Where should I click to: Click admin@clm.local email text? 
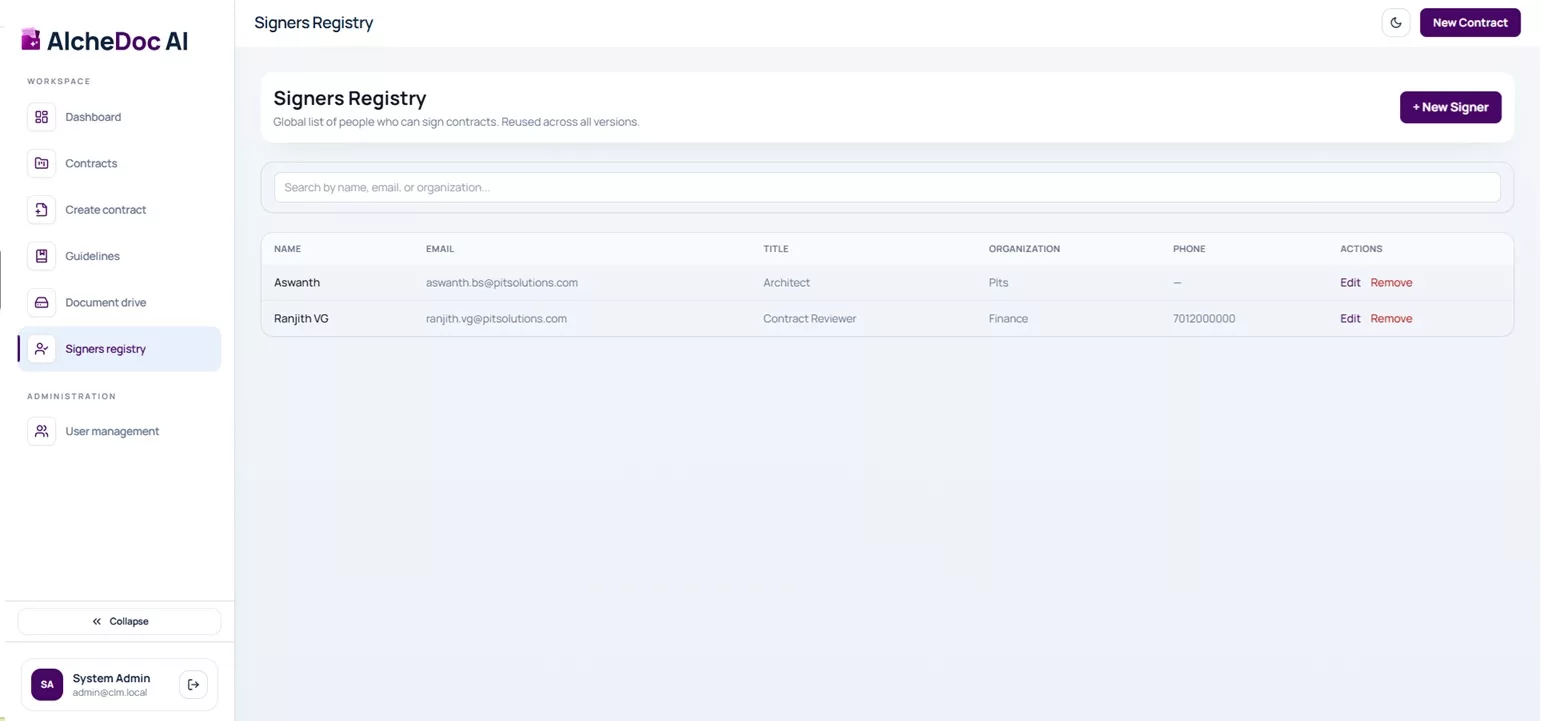point(109,693)
